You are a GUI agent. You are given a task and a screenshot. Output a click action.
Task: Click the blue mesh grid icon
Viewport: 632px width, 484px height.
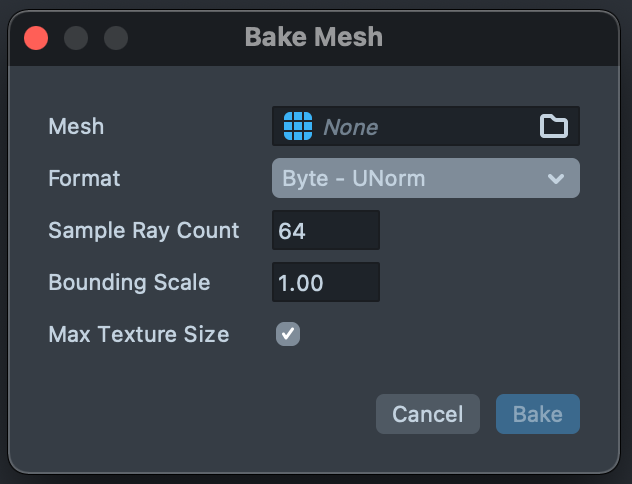[x=298, y=126]
